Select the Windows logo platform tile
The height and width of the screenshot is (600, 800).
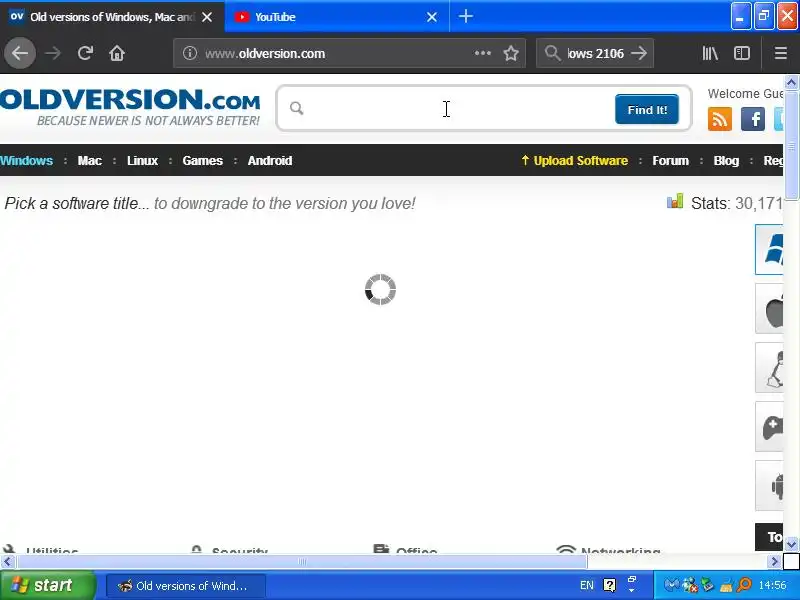[769, 249]
